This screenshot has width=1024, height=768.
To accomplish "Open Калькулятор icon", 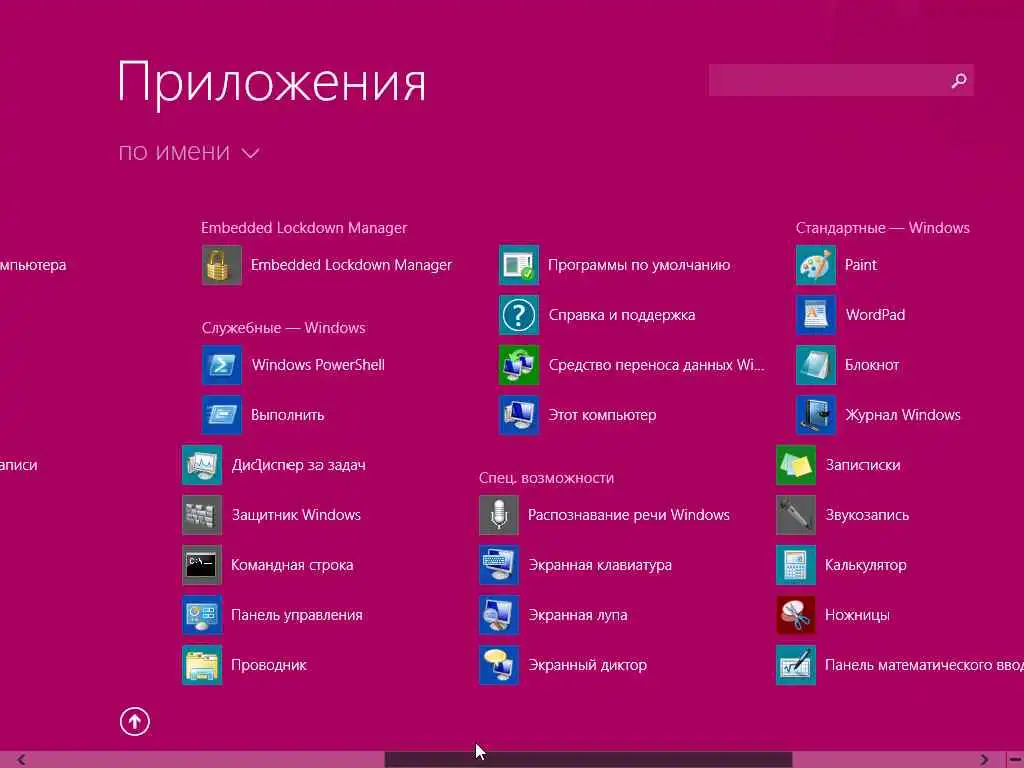I will pos(795,565).
